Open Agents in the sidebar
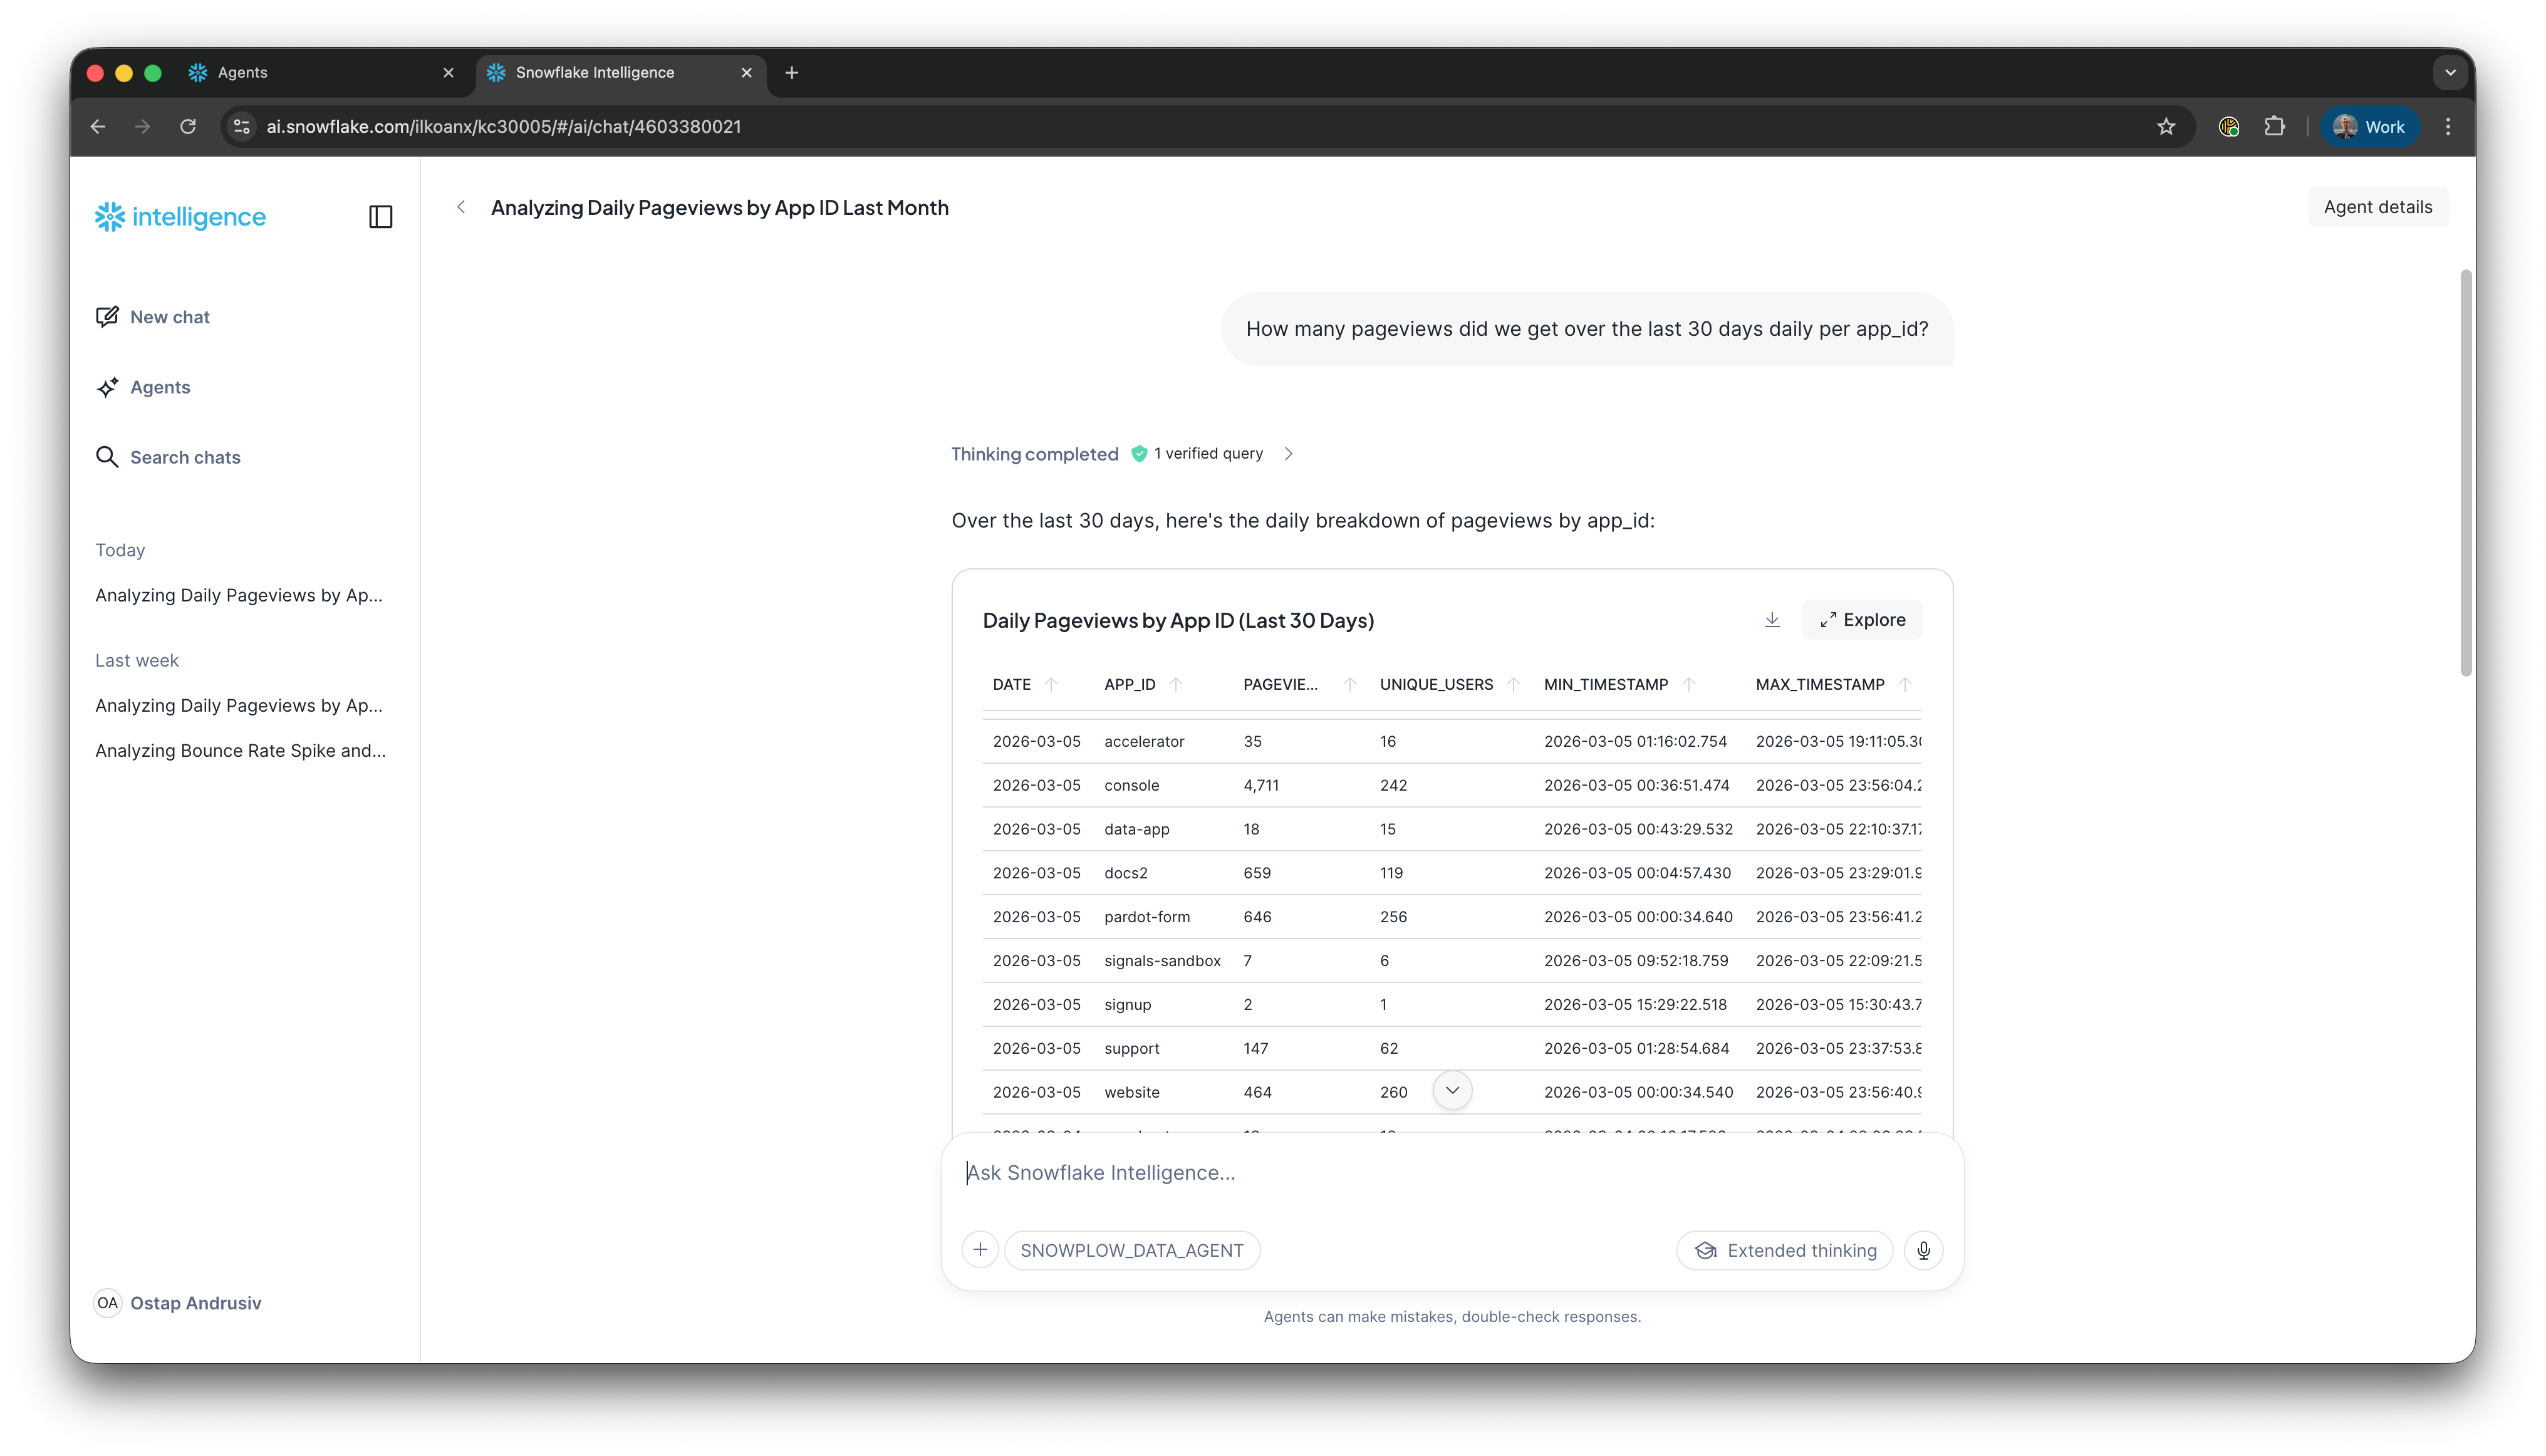This screenshot has width=2546, height=1456. (159, 387)
